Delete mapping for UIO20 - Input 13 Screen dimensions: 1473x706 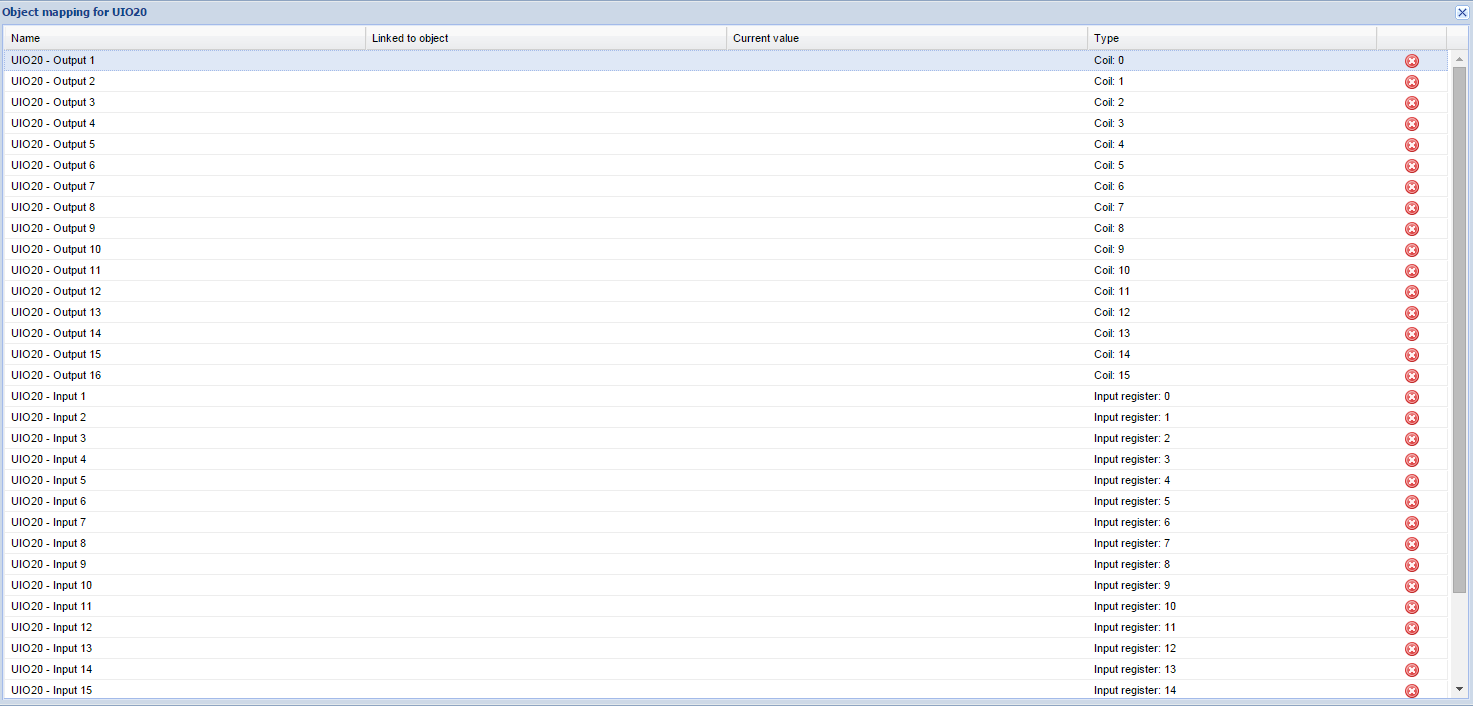coord(1412,649)
